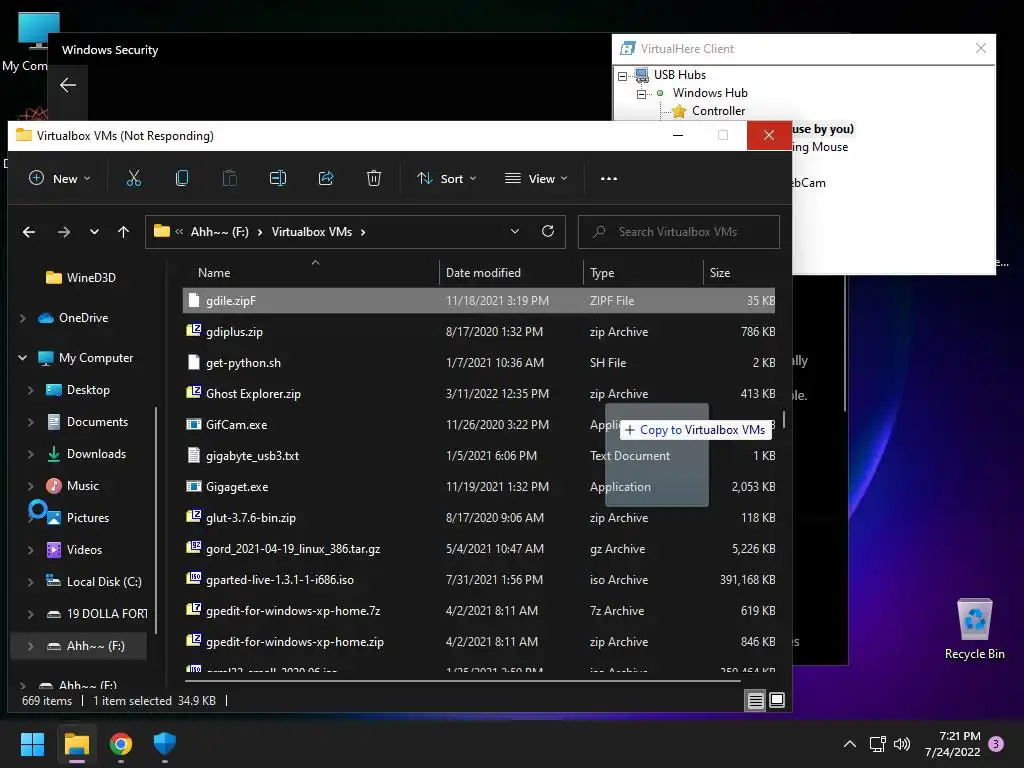Click the volume speaker tray icon
1024x768 pixels.
(x=902, y=744)
